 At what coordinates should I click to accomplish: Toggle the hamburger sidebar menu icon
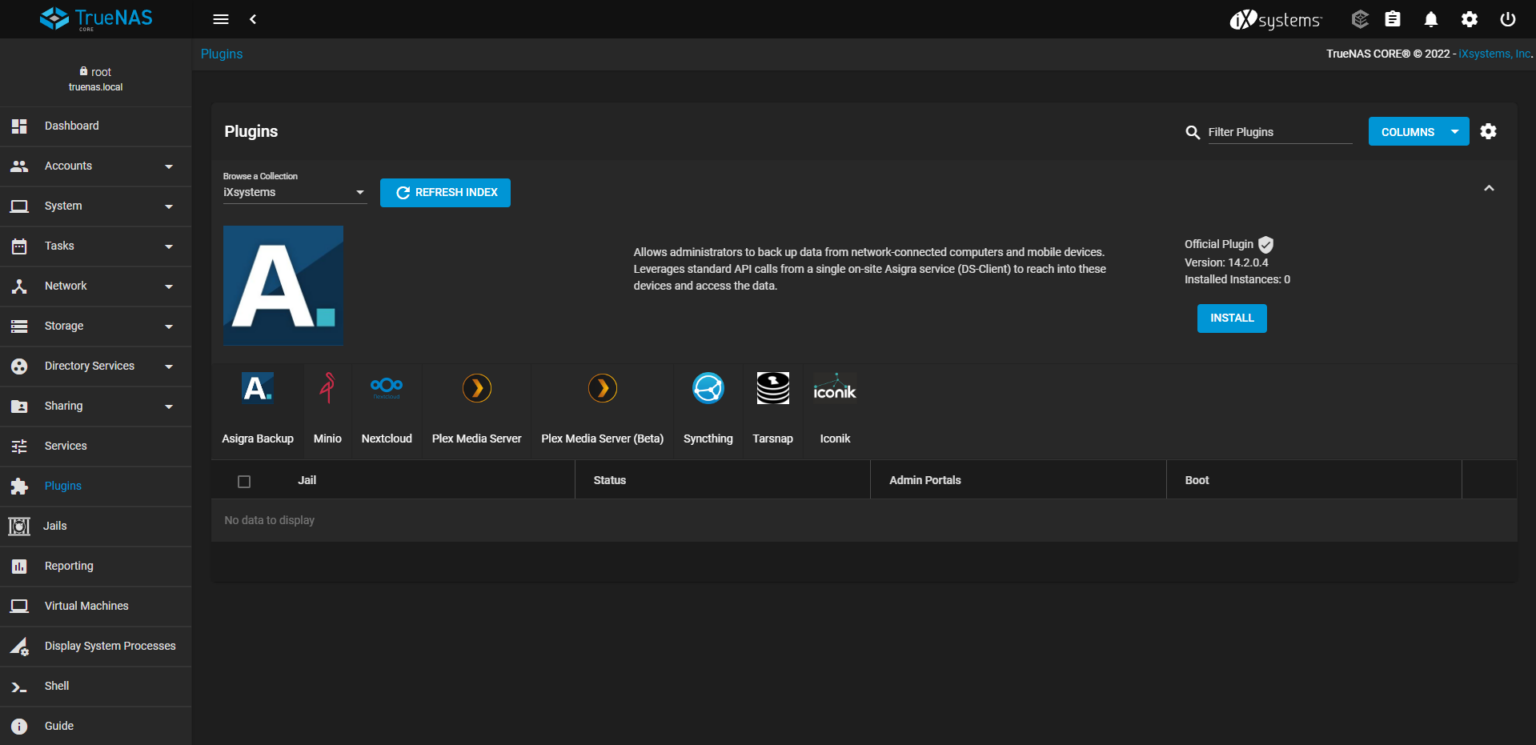(221, 19)
